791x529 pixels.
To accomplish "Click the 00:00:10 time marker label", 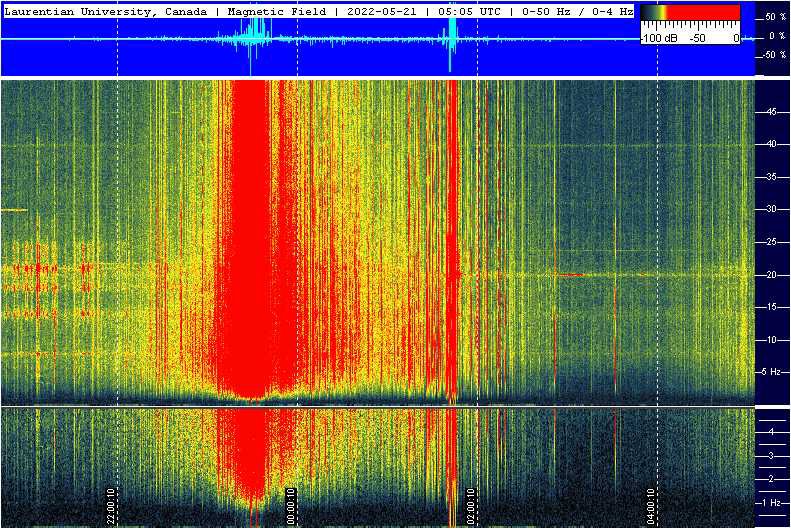I will [291, 505].
